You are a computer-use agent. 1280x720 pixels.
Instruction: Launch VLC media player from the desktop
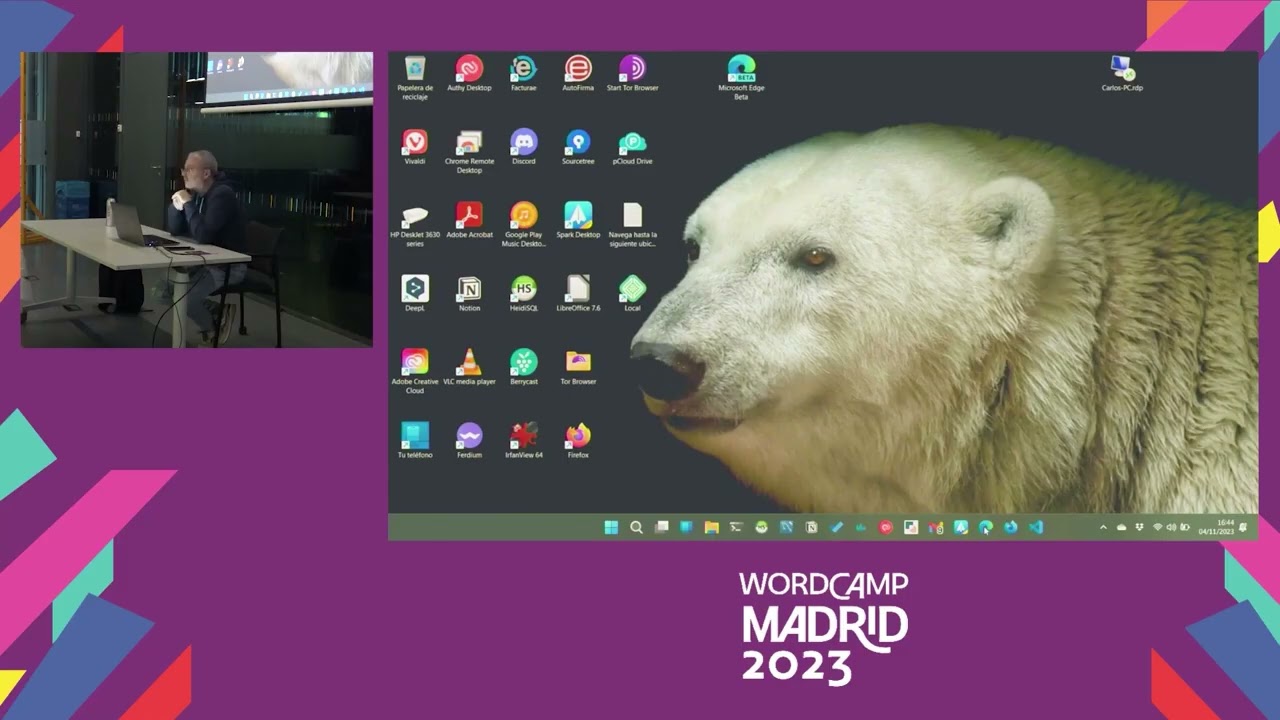pos(469,367)
